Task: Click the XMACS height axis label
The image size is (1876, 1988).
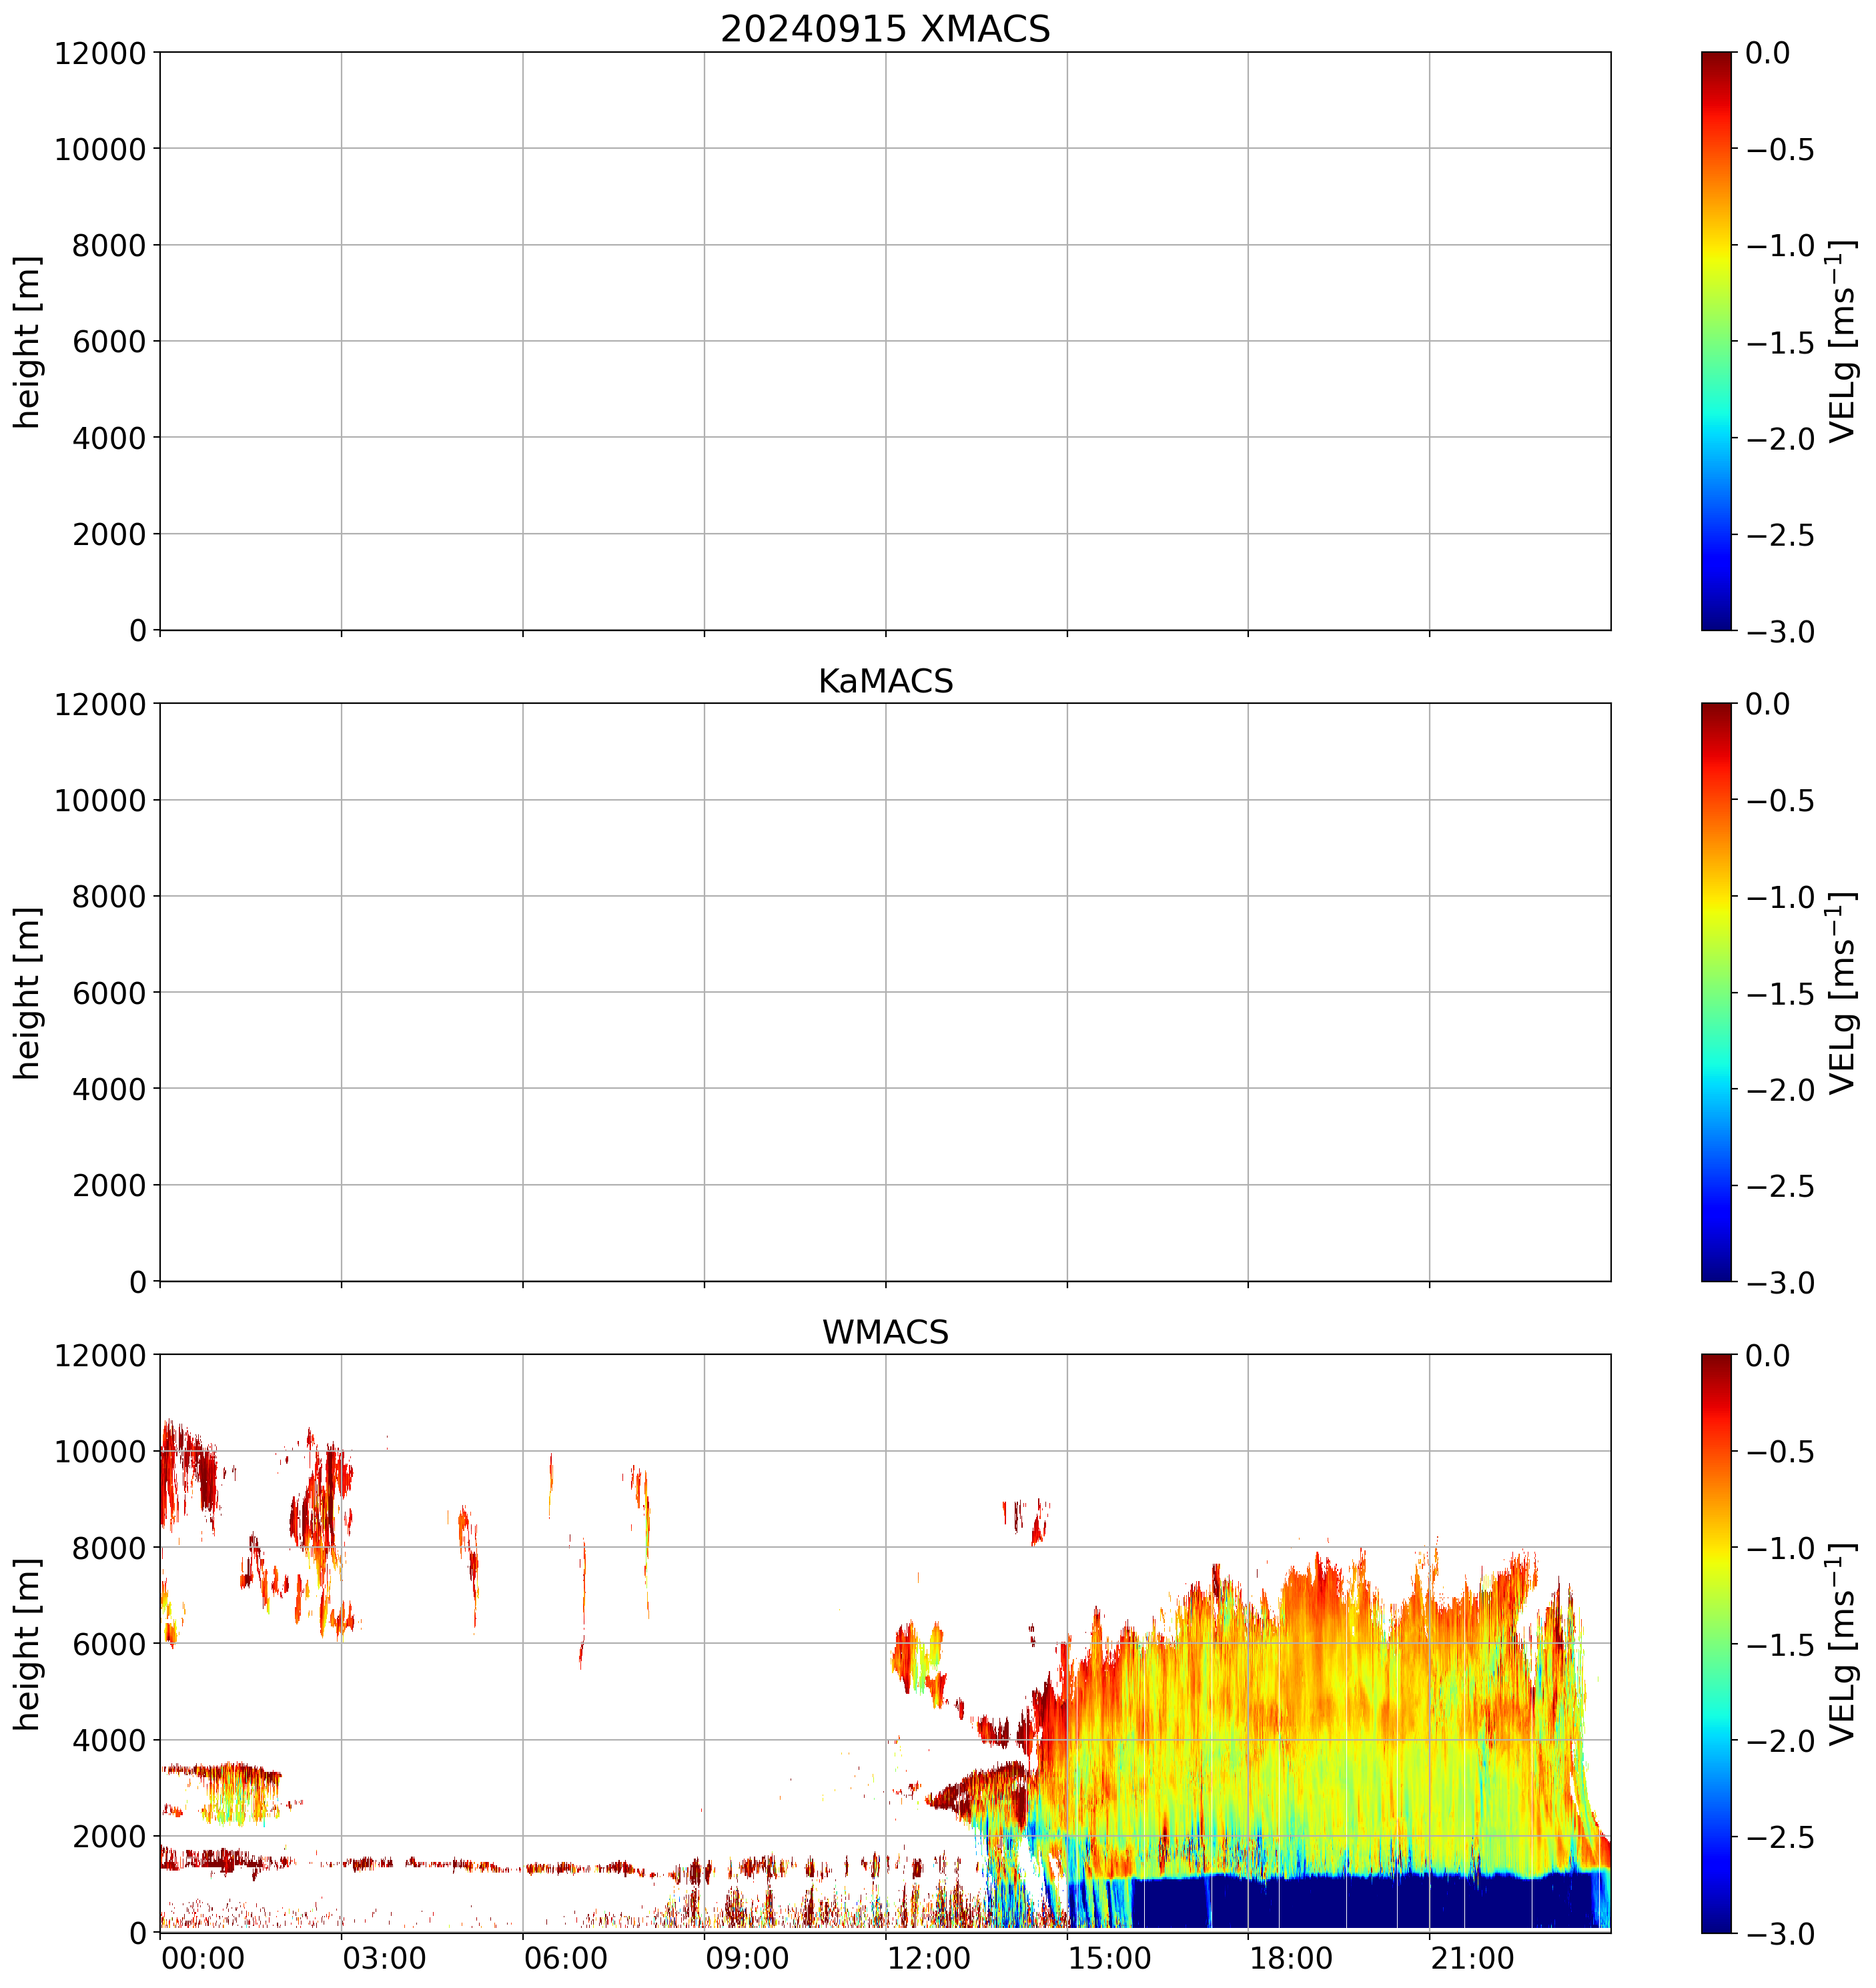Action: click(28, 341)
